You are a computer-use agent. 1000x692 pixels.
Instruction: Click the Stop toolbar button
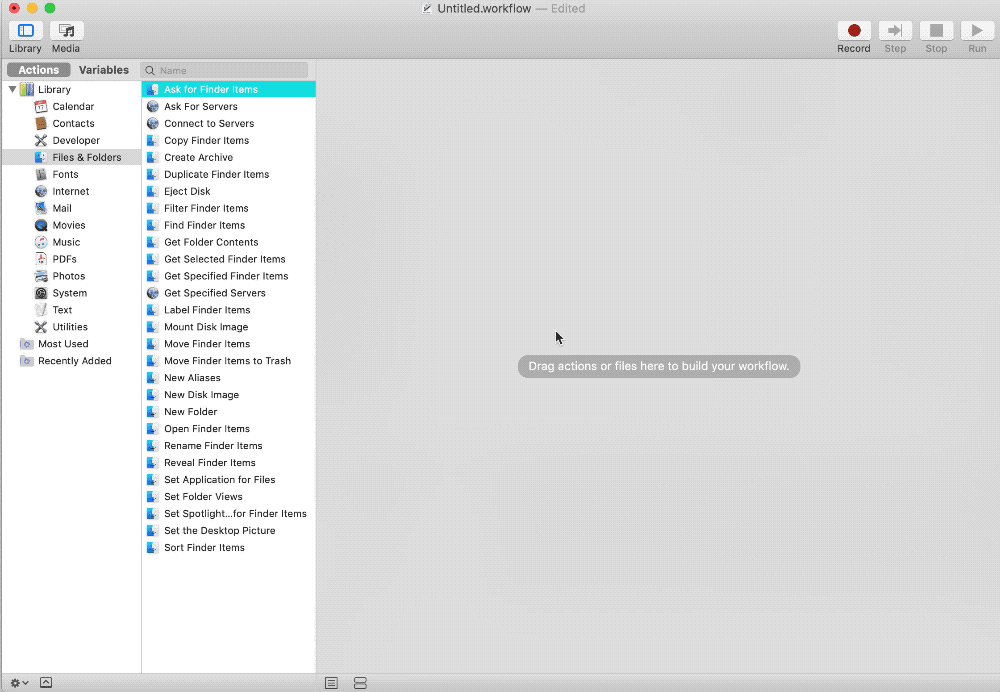[x=936, y=31]
